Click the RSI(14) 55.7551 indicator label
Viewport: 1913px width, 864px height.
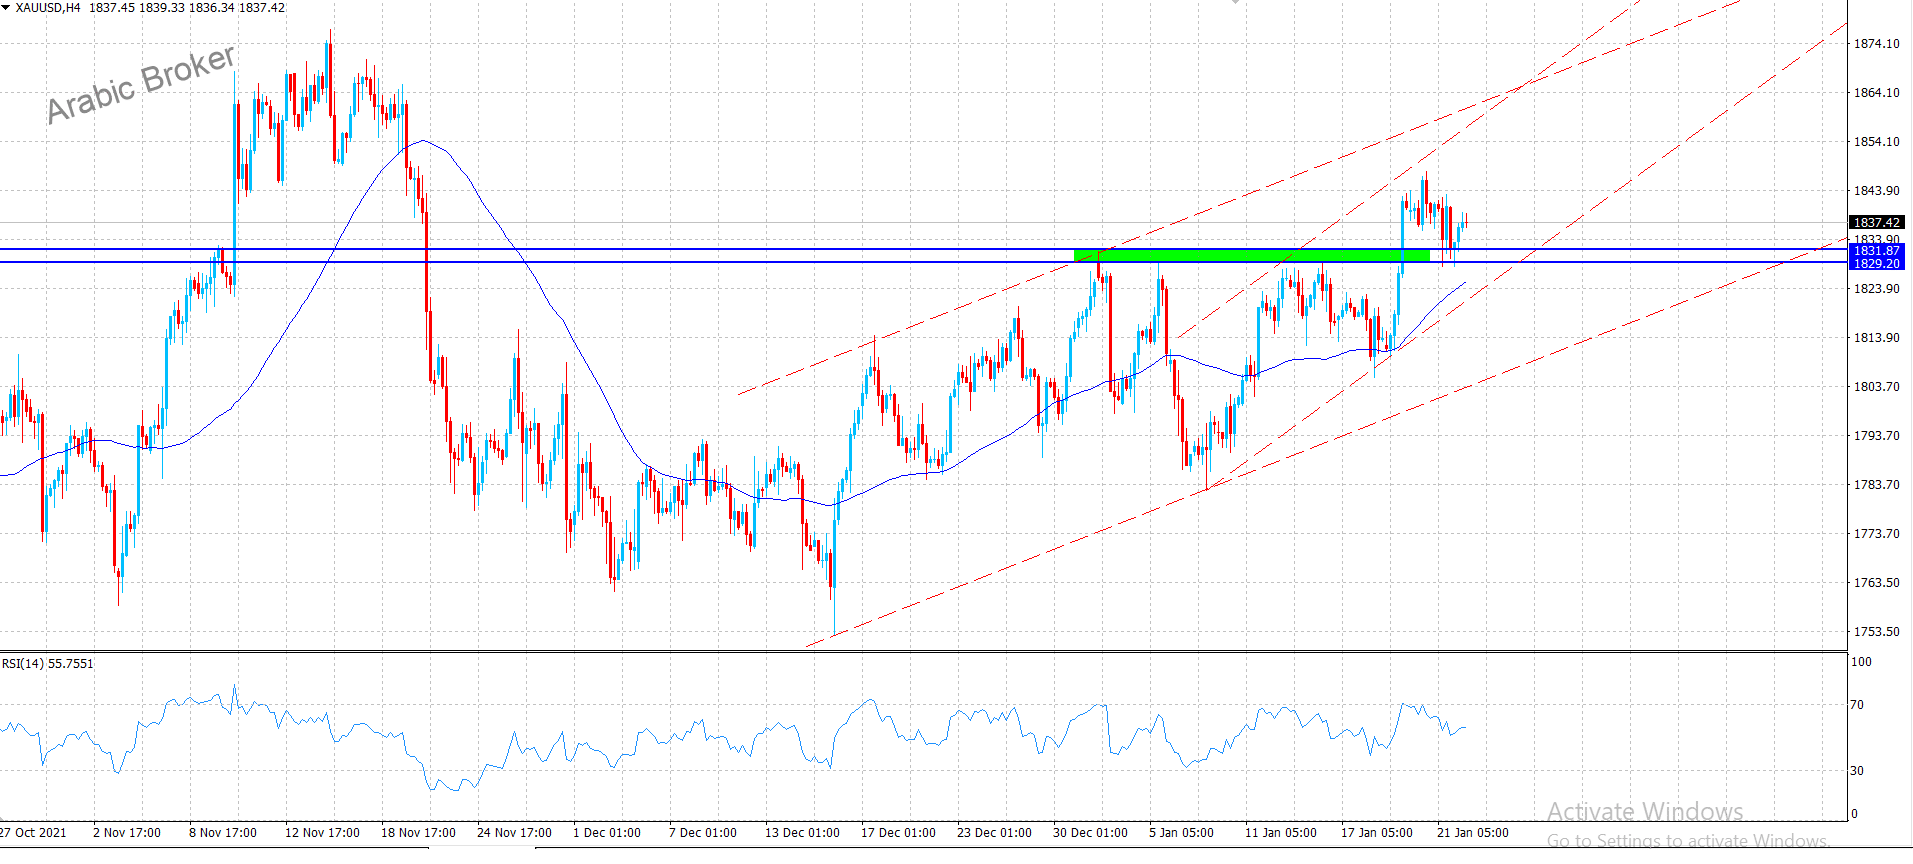[48, 664]
